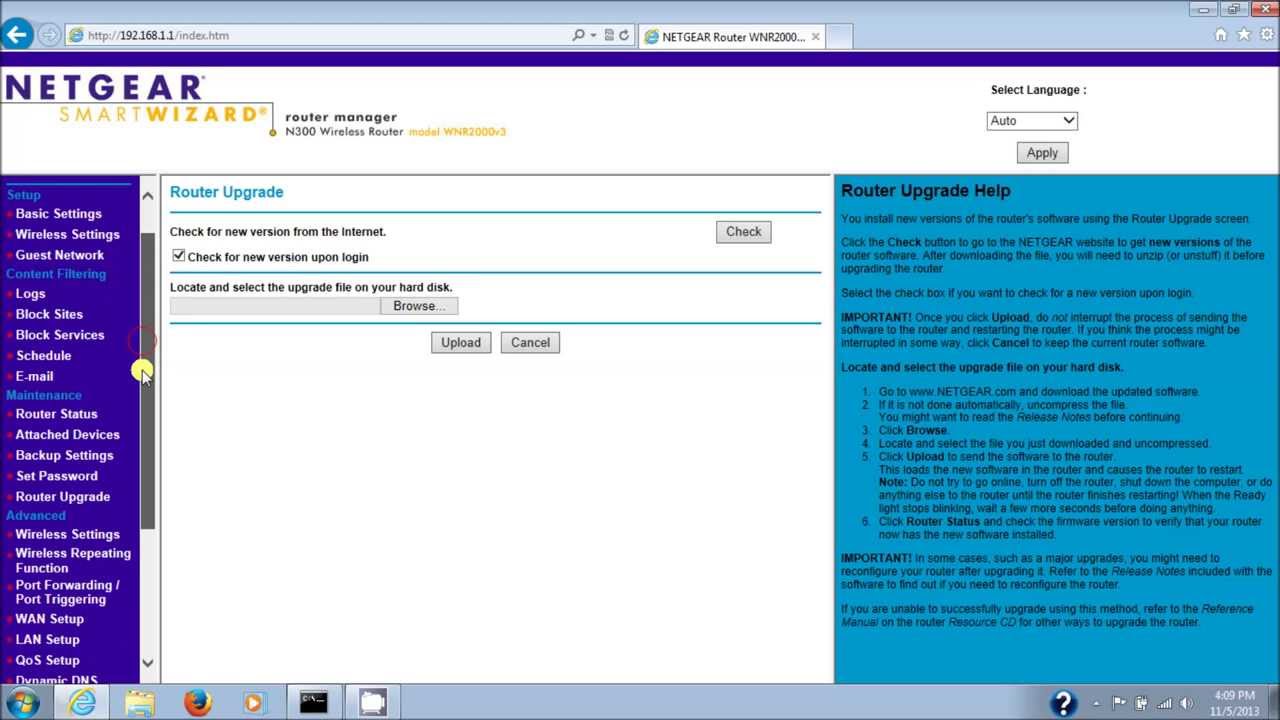Click the sidebar scrollbar thumb
The image size is (1280, 720).
tap(148, 381)
